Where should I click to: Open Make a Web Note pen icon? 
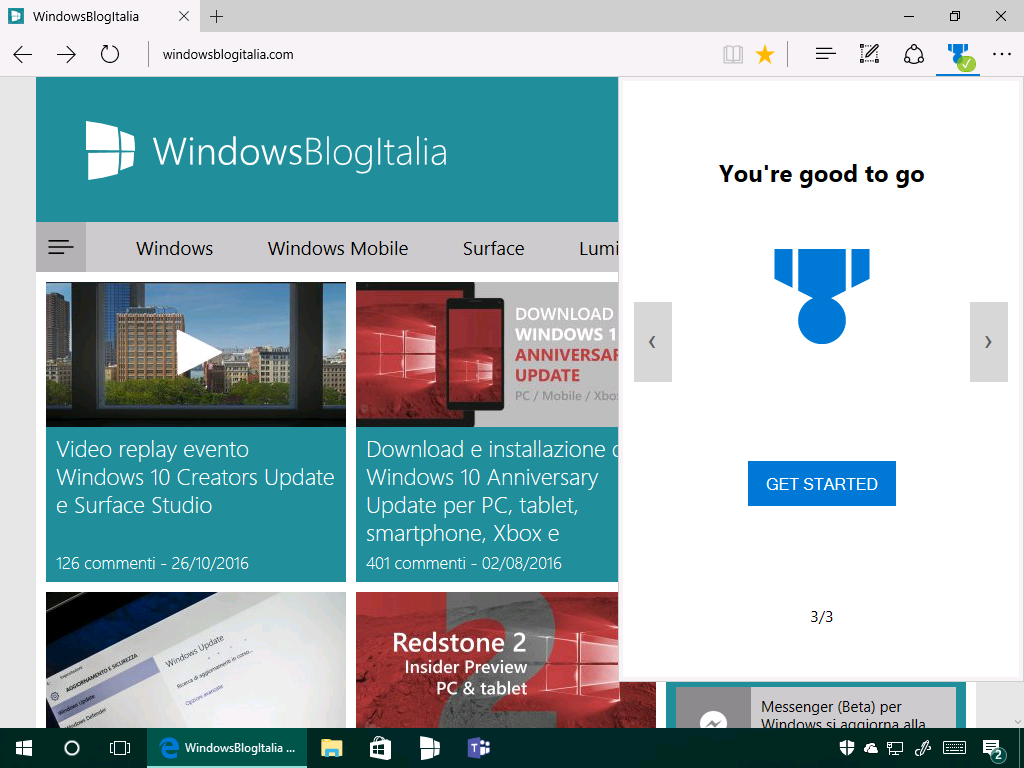[x=869, y=54]
